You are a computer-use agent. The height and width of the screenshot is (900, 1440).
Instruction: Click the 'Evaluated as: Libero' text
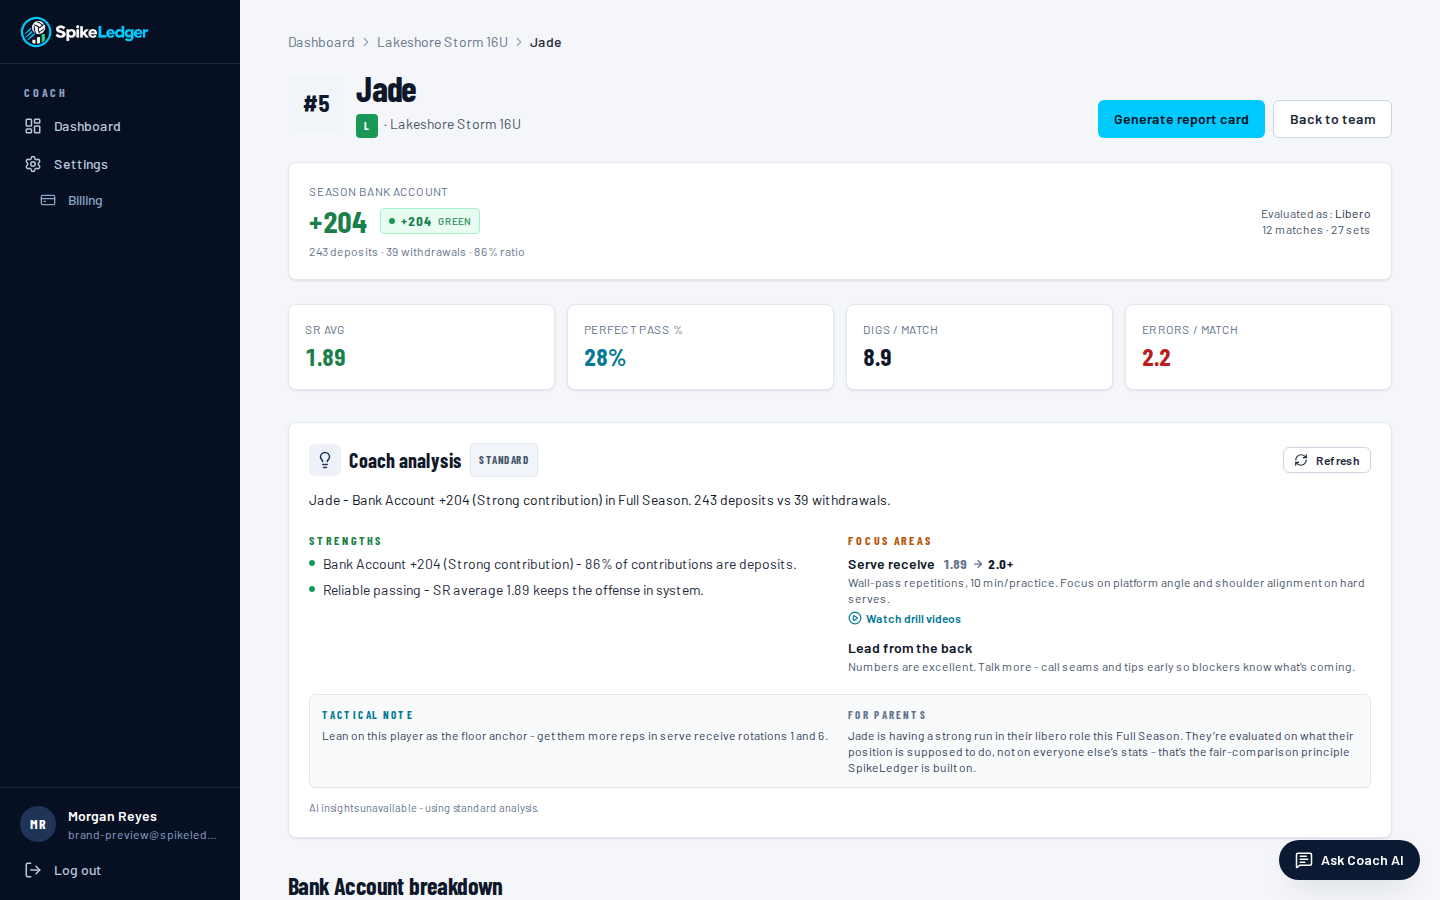pos(1316,214)
